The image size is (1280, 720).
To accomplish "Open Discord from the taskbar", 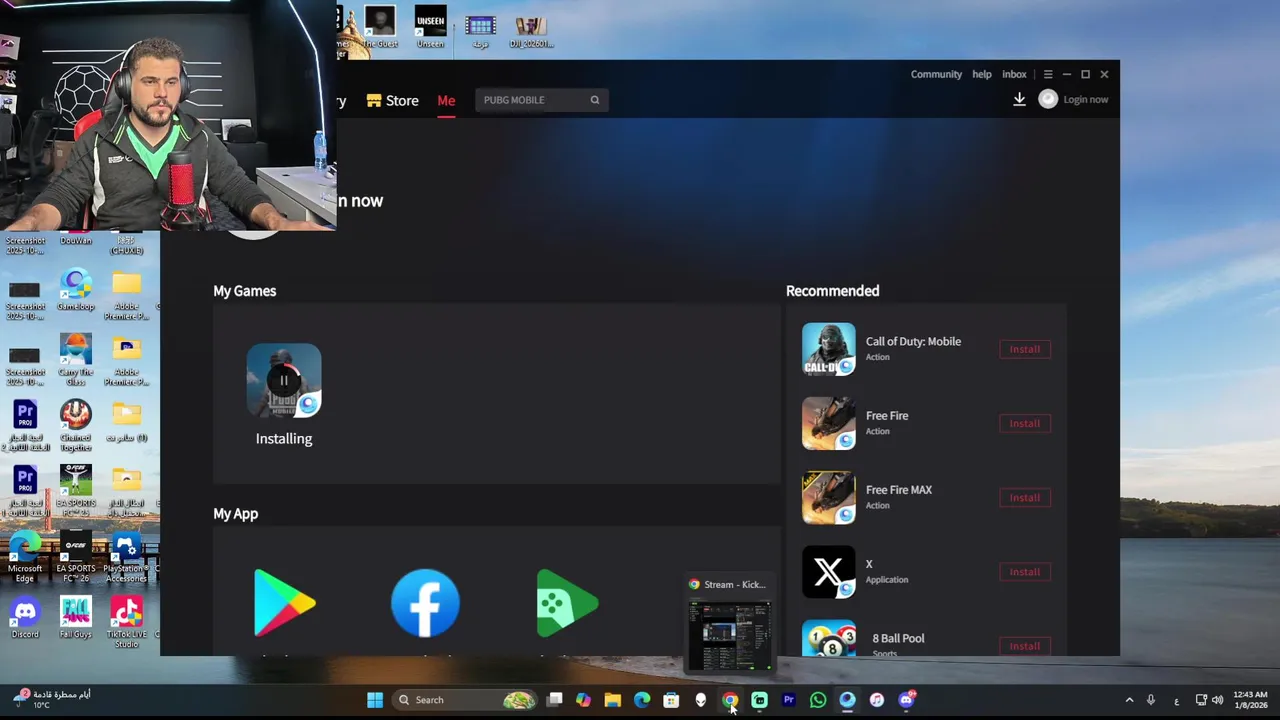I will pos(906,700).
